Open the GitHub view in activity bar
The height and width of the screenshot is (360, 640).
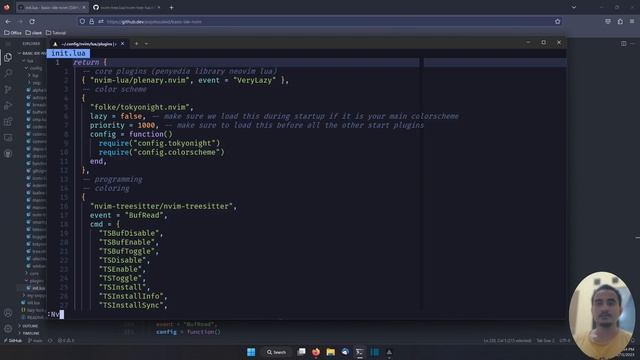pos(8,154)
